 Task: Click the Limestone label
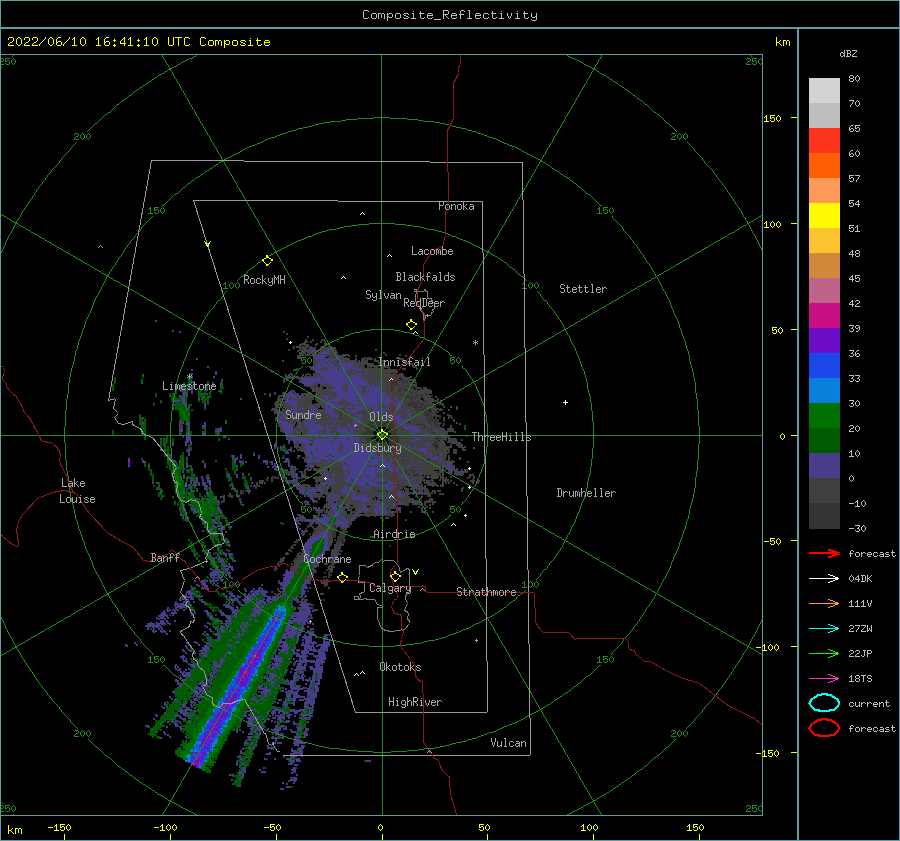(189, 386)
